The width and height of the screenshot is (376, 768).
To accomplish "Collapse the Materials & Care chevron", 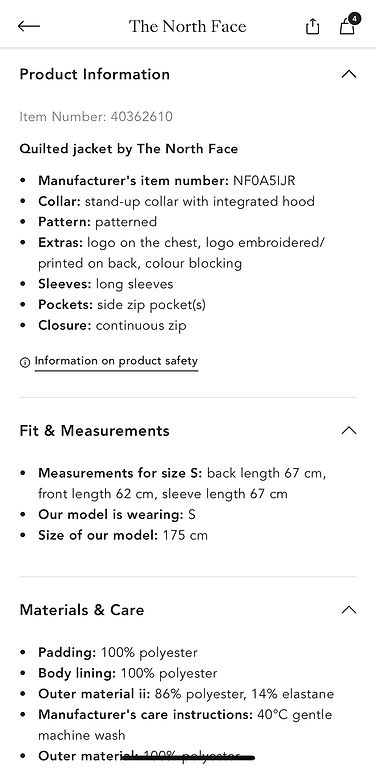I will click(x=349, y=610).
